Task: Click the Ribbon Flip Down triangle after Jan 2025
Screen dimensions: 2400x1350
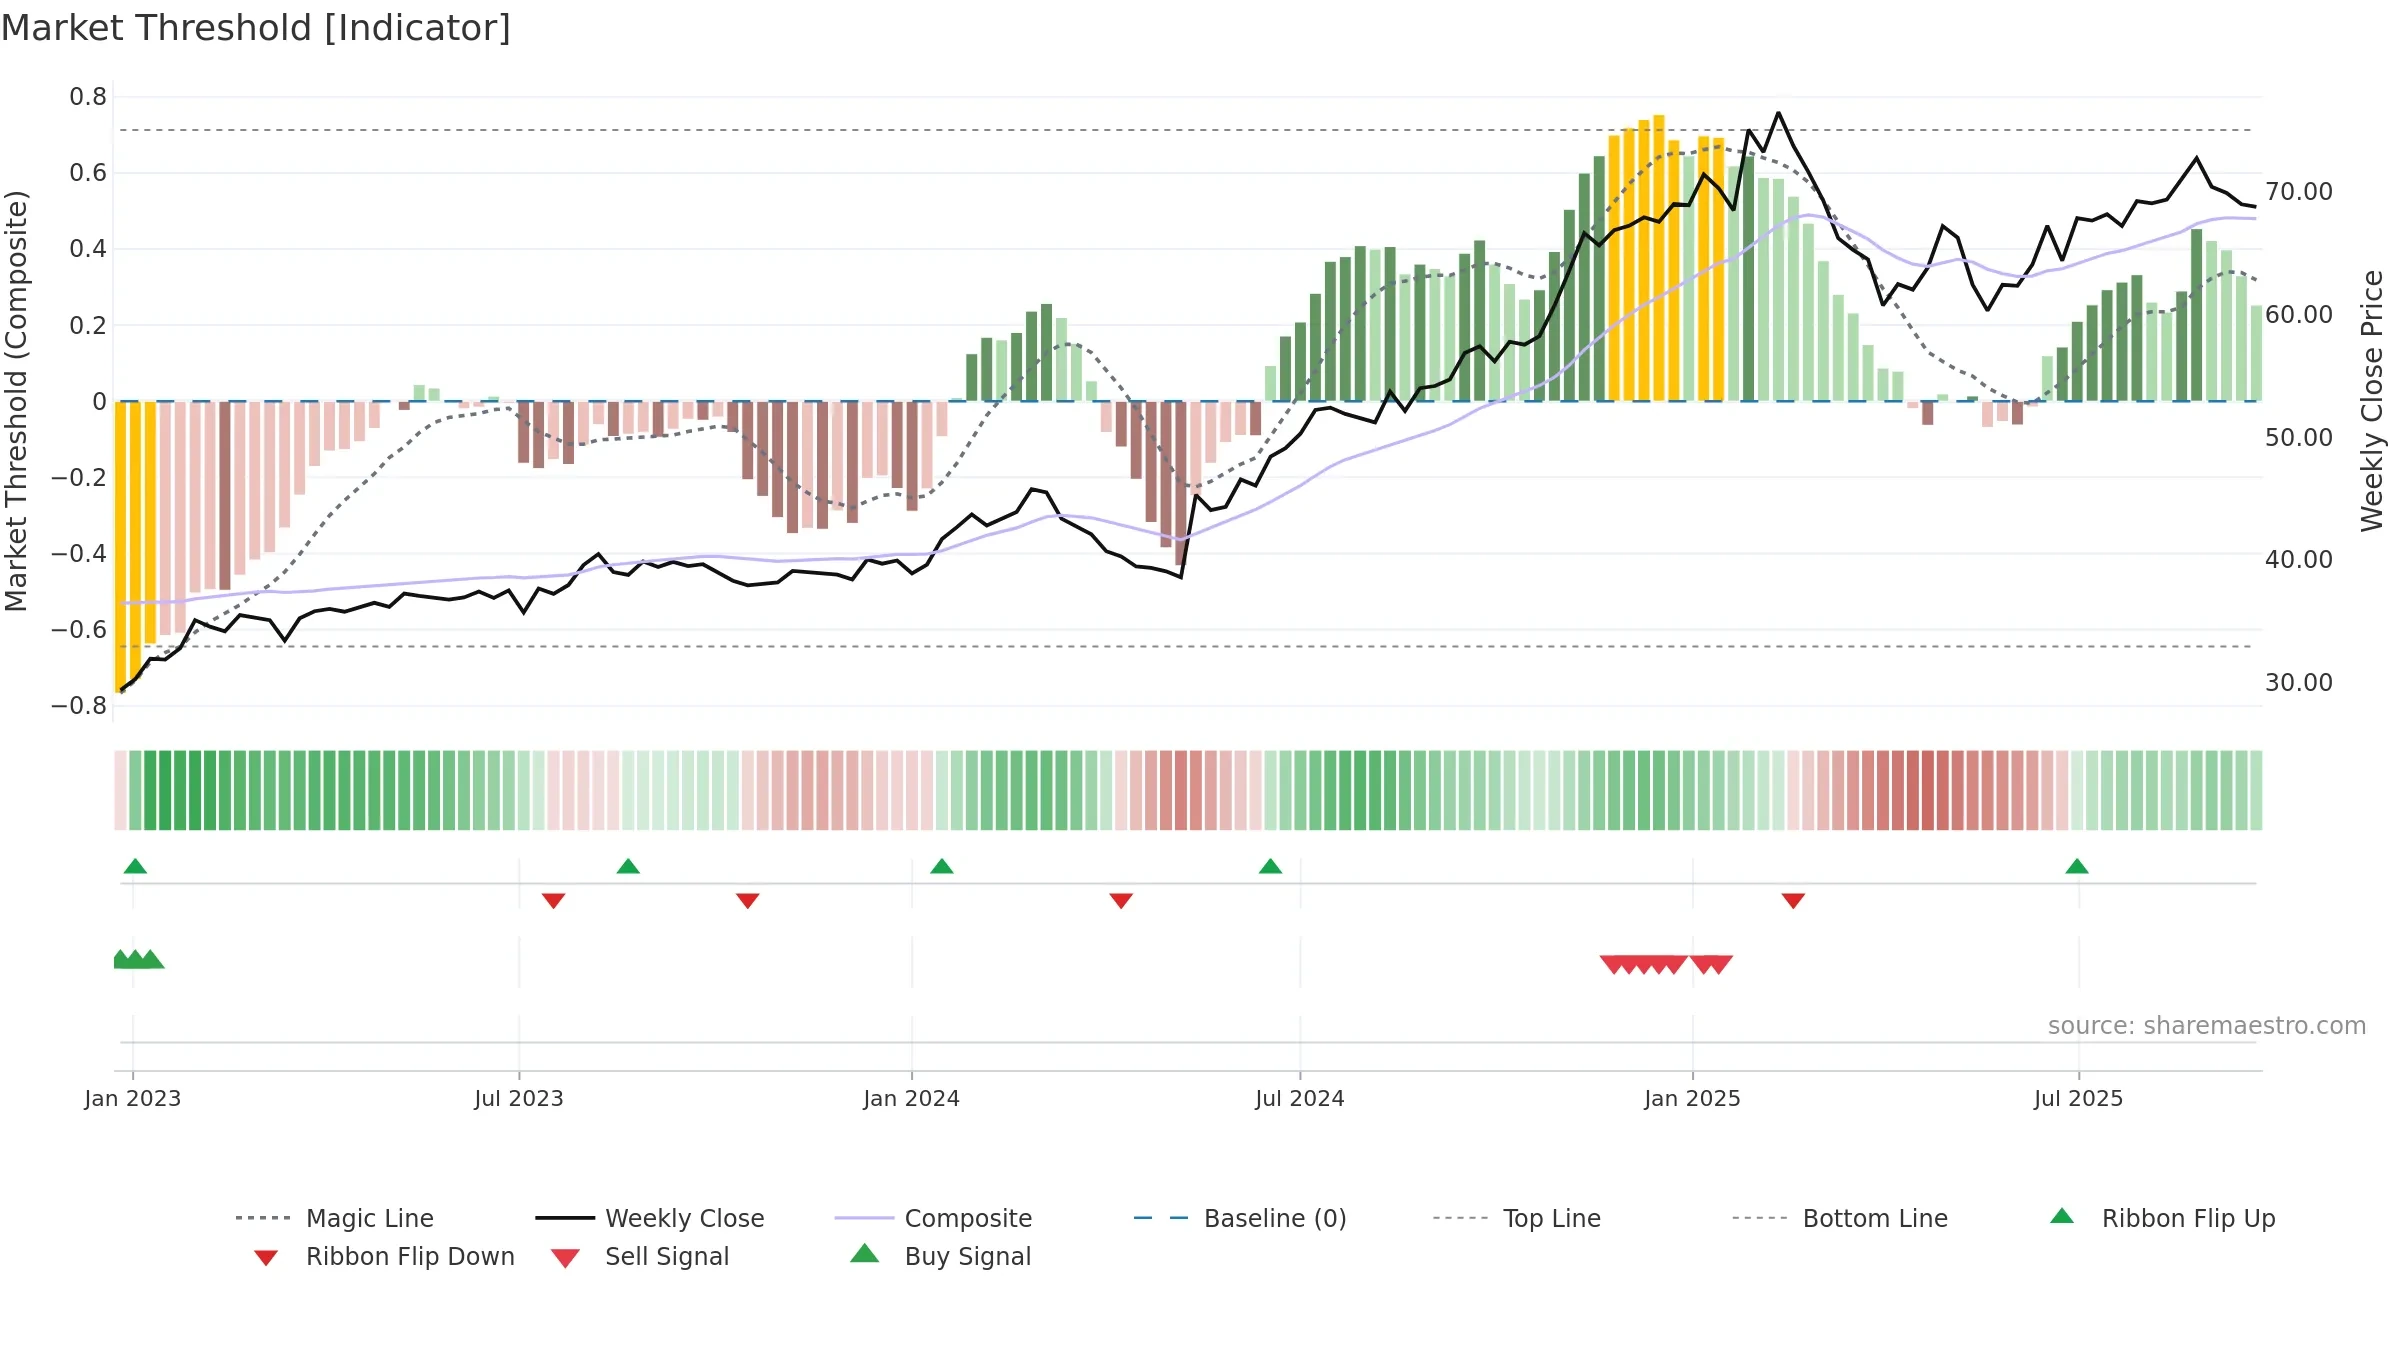Action: (1793, 901)
